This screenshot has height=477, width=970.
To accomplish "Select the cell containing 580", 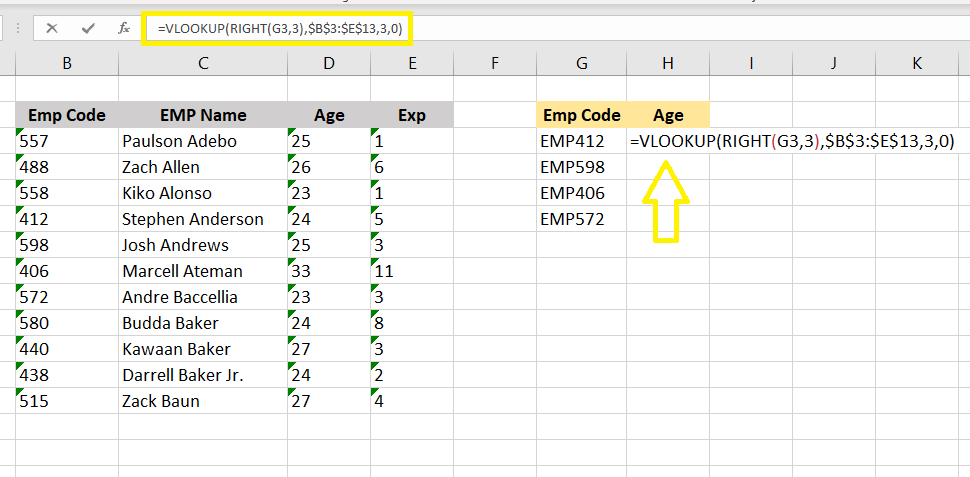I will coord(67,323).
